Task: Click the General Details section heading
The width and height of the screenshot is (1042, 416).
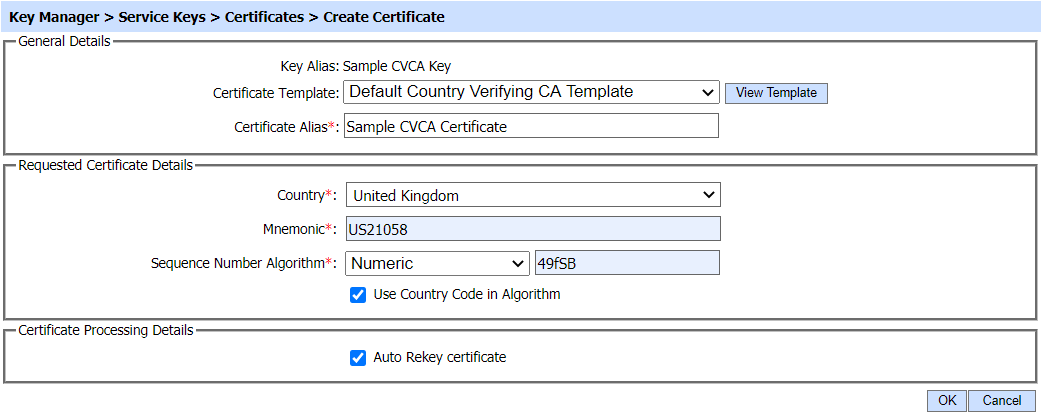Action: (x=65, y=41)
